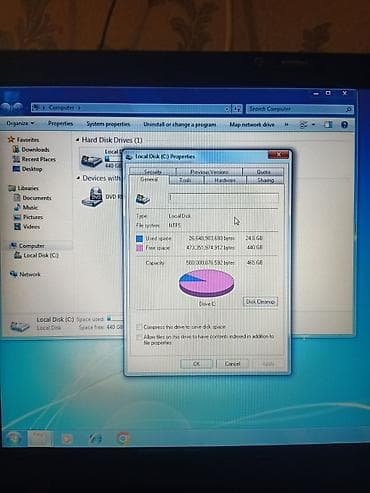The image size is (370, 493).
Task: Open Desktop from the Favorites list
Action: point(32,169)
